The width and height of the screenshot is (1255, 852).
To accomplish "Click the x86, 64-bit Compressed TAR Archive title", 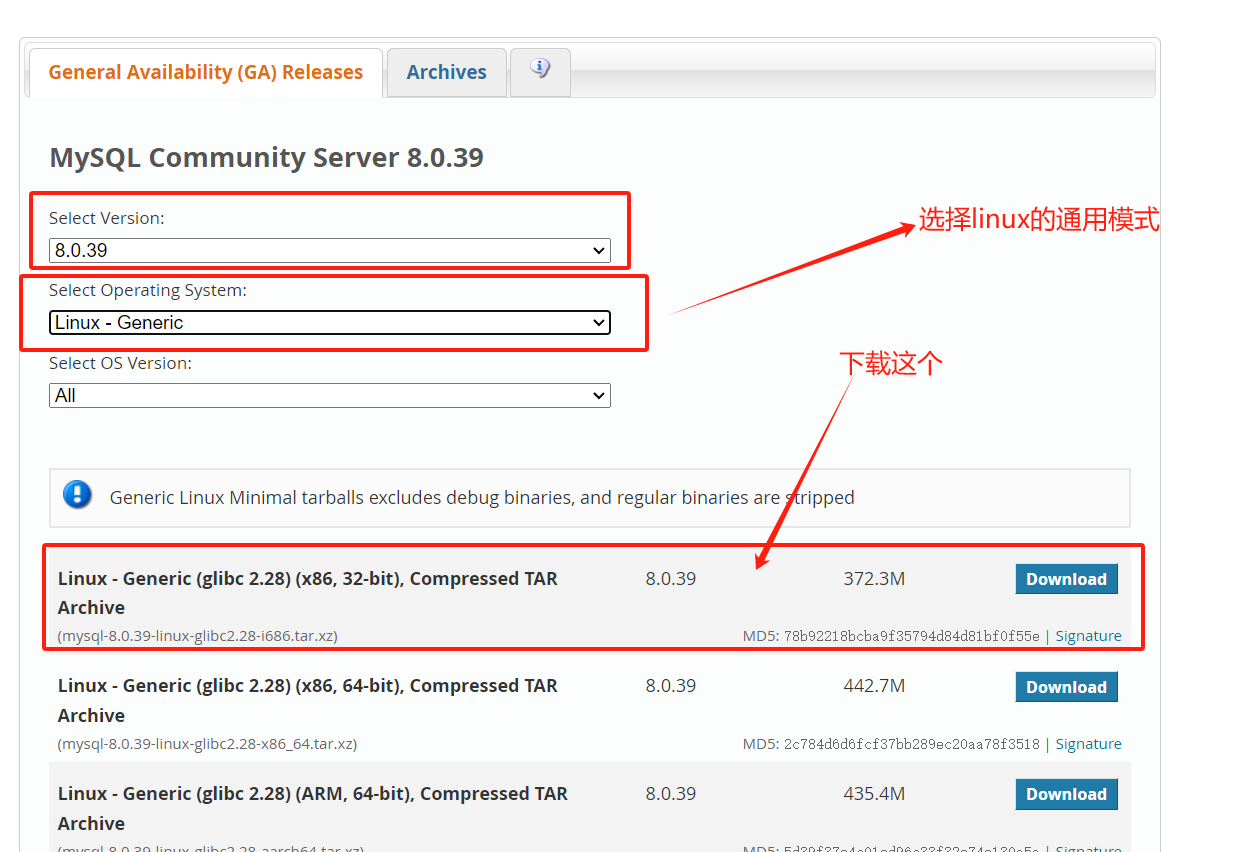I will tap(307, 700).
